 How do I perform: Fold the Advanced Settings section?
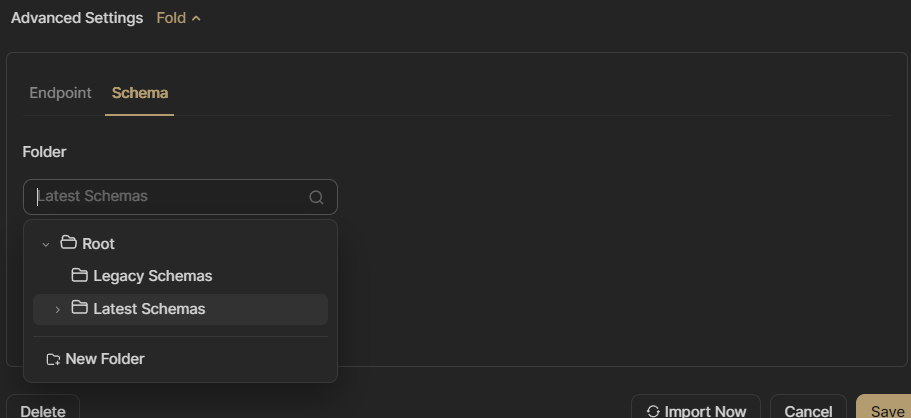click(x=178, y=18)
